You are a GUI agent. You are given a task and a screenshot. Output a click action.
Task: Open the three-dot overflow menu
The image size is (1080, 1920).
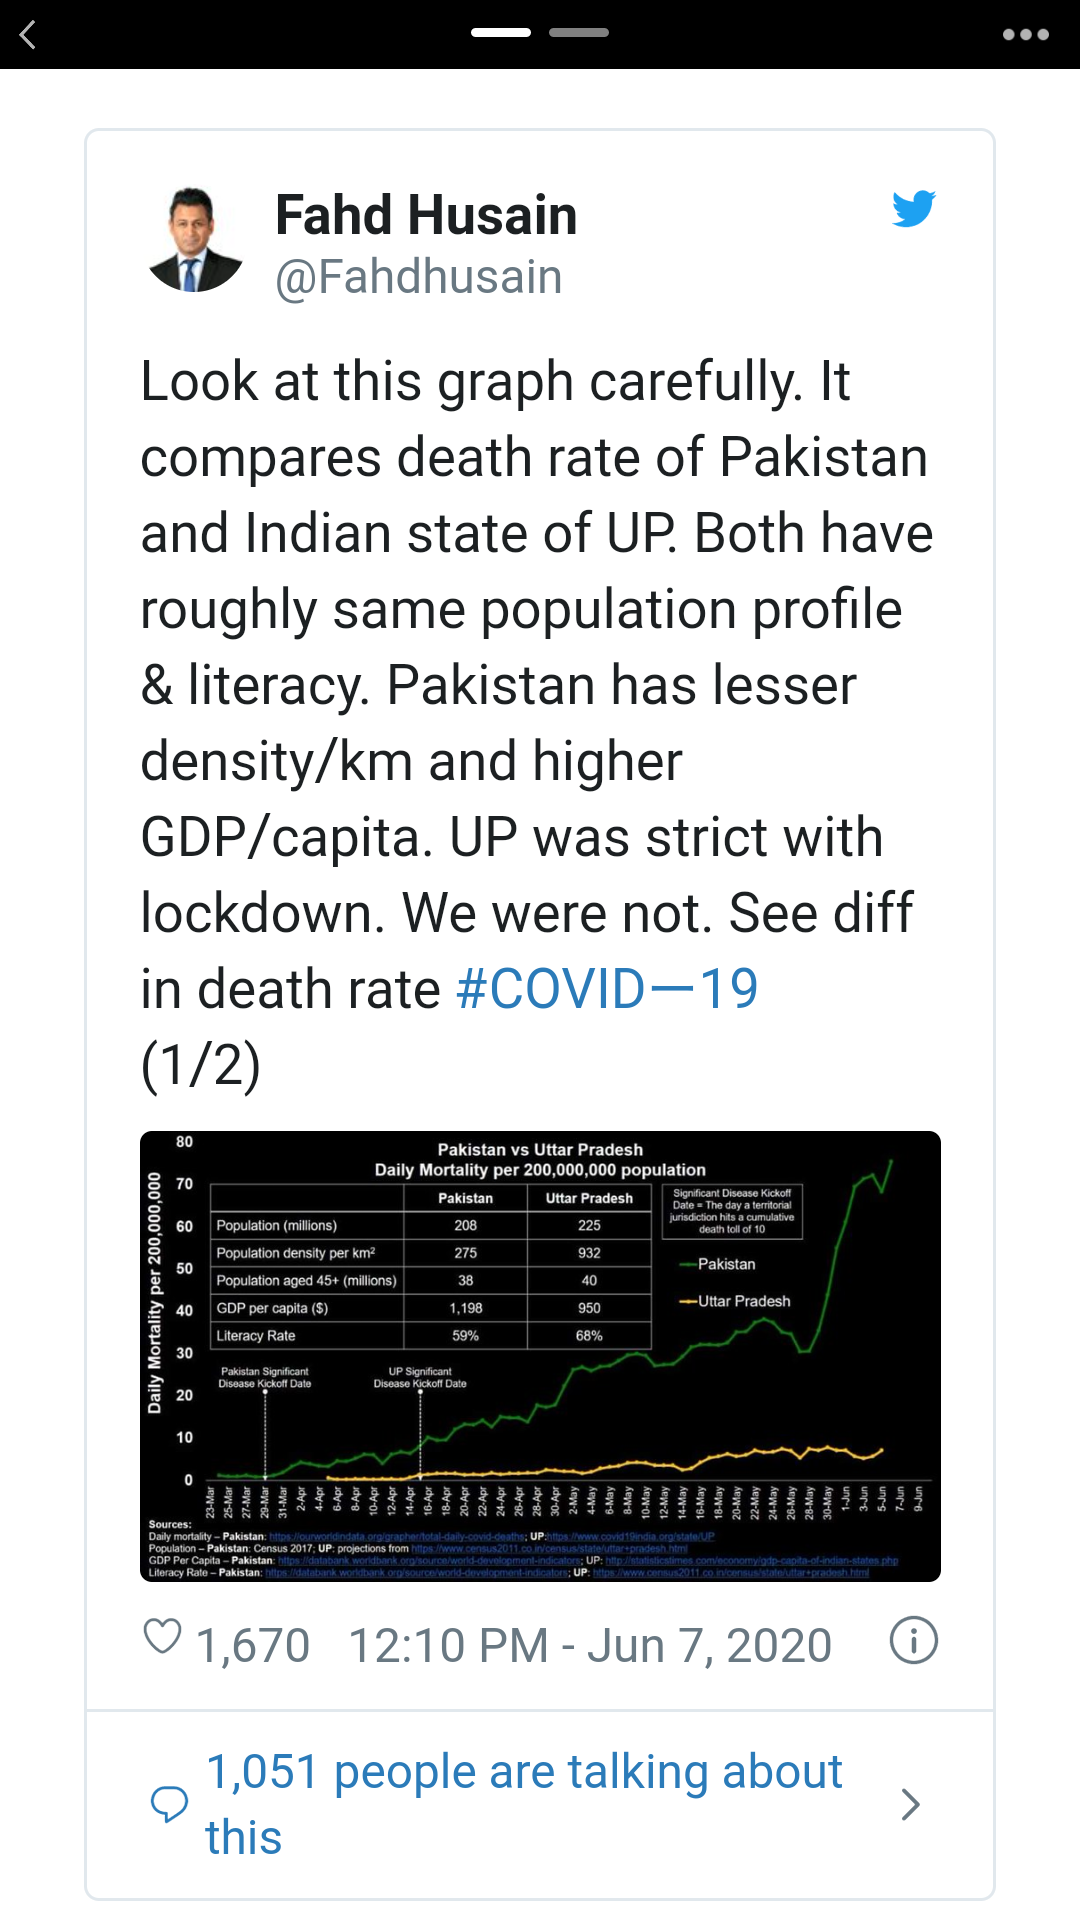click(x=1025, y=35)
